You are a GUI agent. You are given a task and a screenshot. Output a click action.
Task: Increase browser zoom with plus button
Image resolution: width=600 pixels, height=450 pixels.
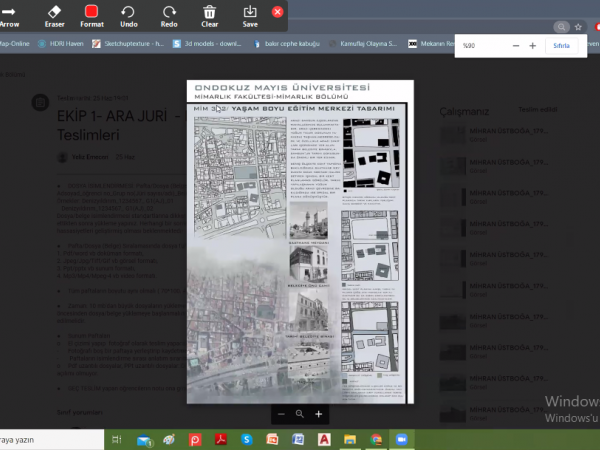pos(533,46)
